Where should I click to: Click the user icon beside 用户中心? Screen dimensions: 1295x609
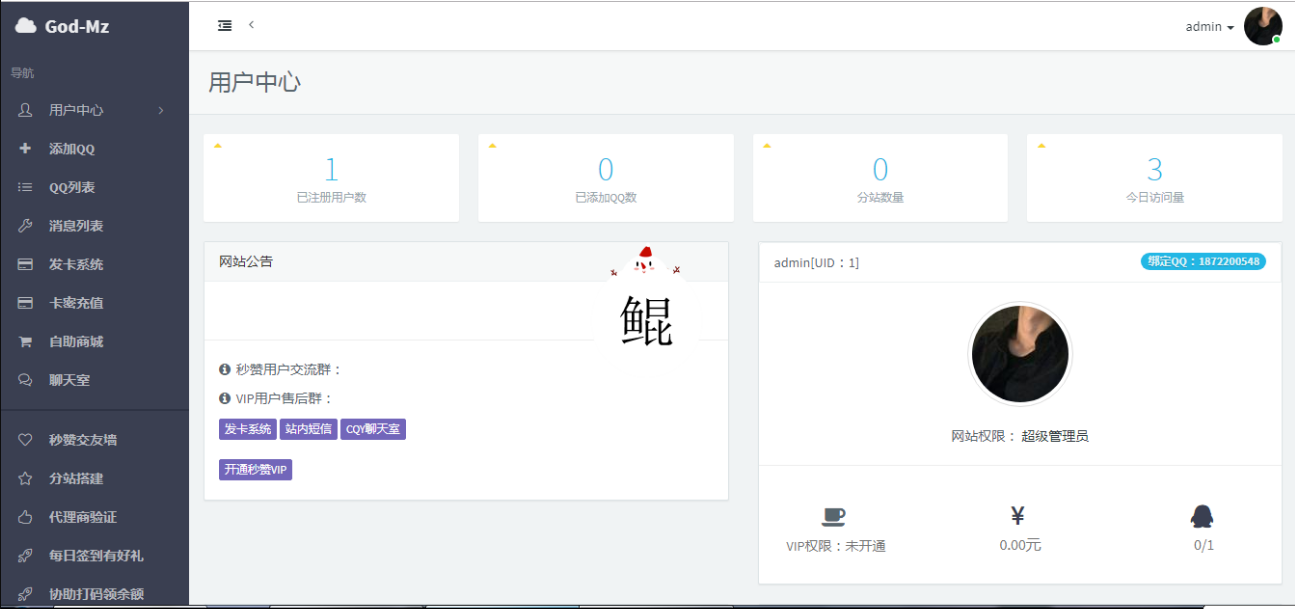point(25,110)
